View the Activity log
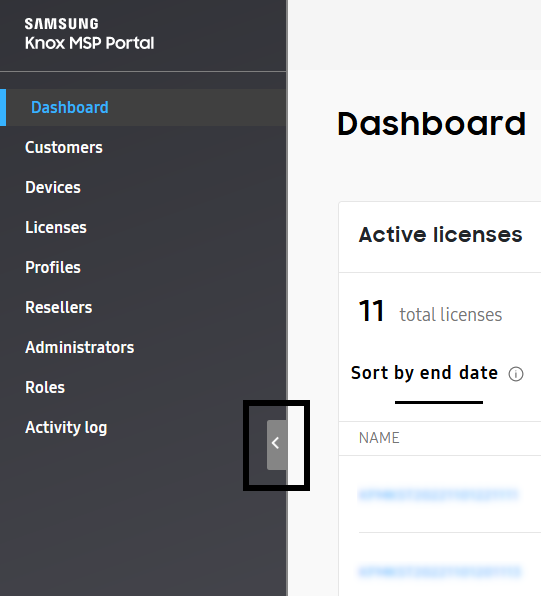This screenshot has width=541, height=596. 66,427
